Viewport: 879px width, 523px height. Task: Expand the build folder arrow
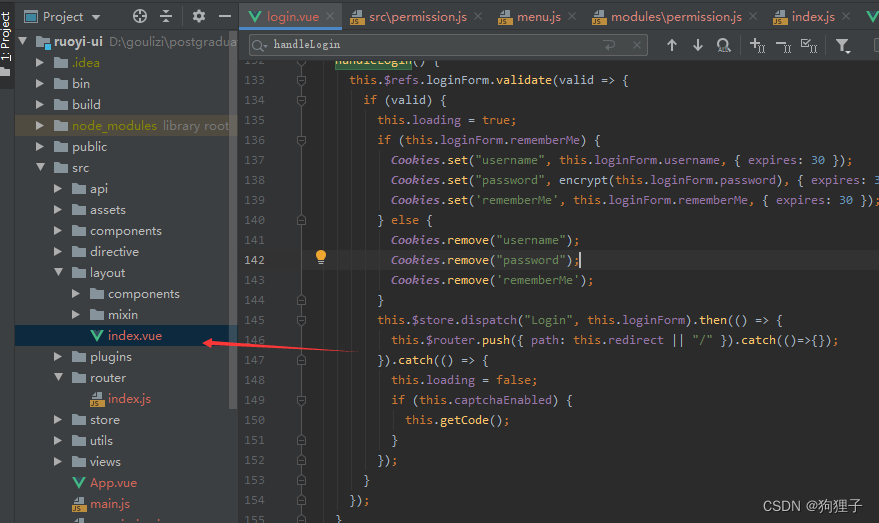click(40, 104)
